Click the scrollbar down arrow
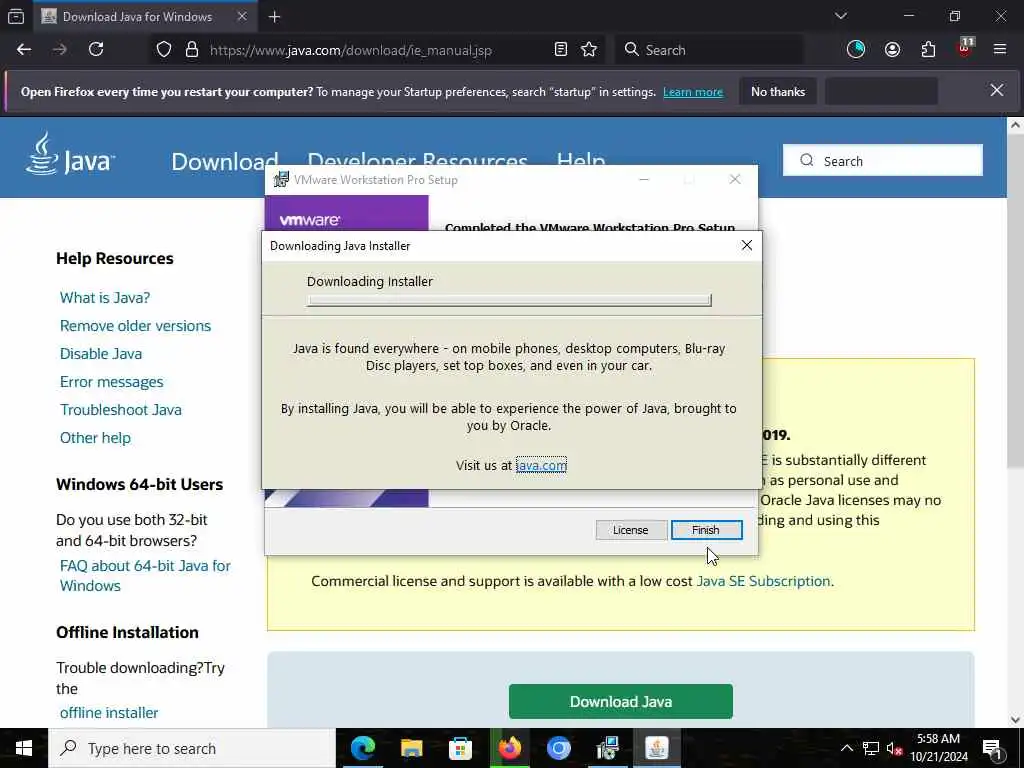The width and height of the screenshot is (1024, 768). point(1015,720)
